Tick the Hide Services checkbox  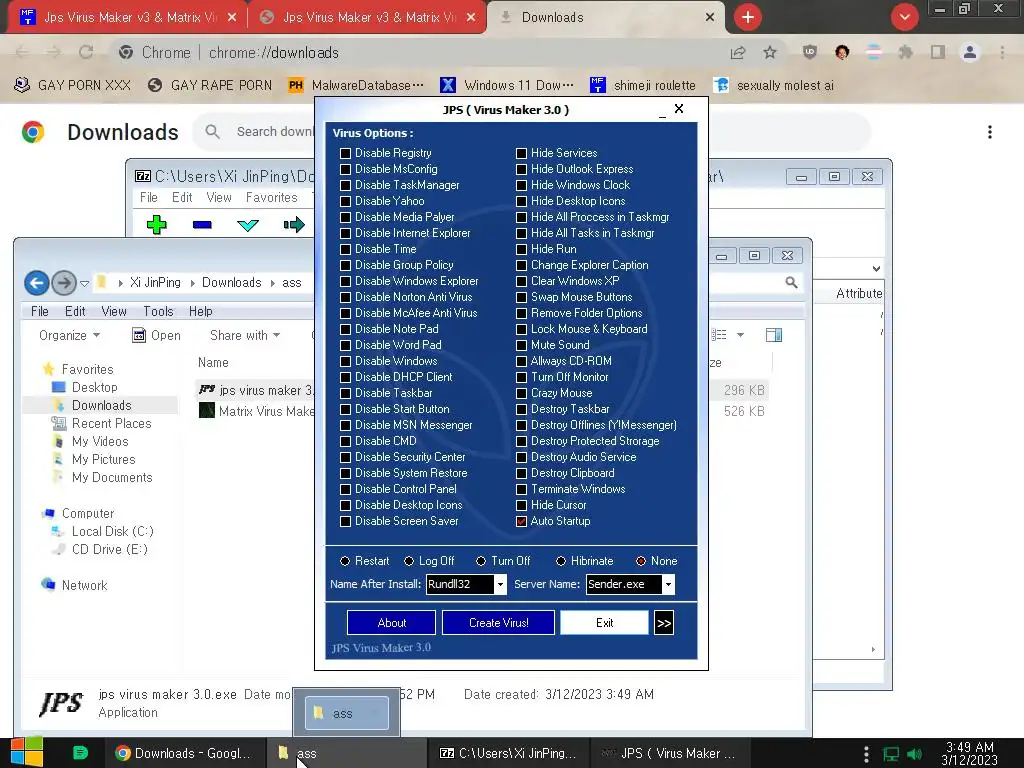pos(521,153)
